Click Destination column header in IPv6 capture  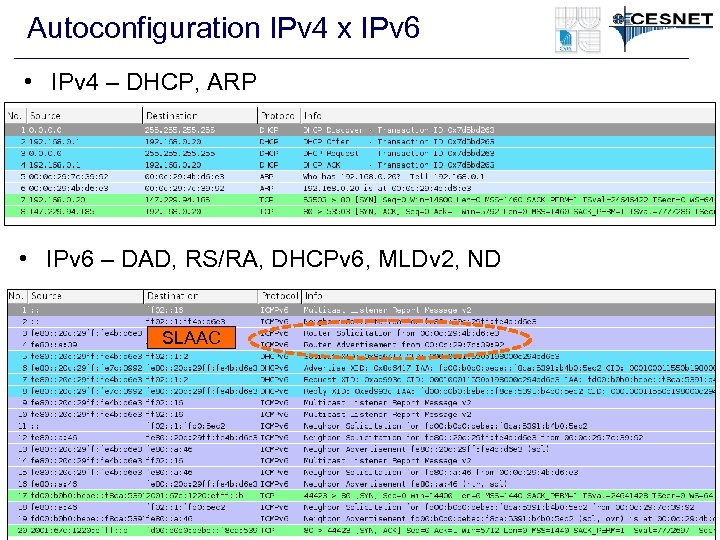coord(201,296)
